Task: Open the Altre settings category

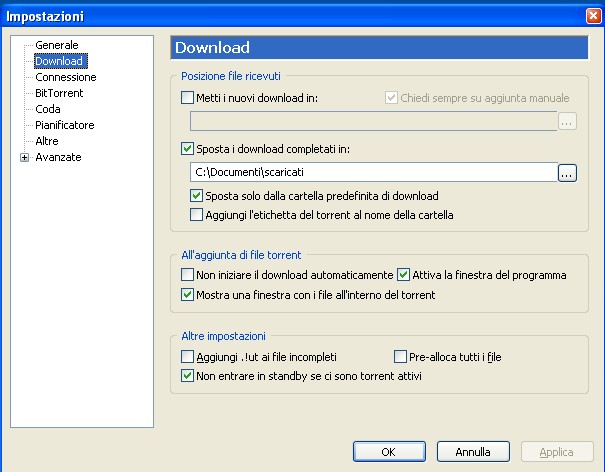Action: [47, 141]
